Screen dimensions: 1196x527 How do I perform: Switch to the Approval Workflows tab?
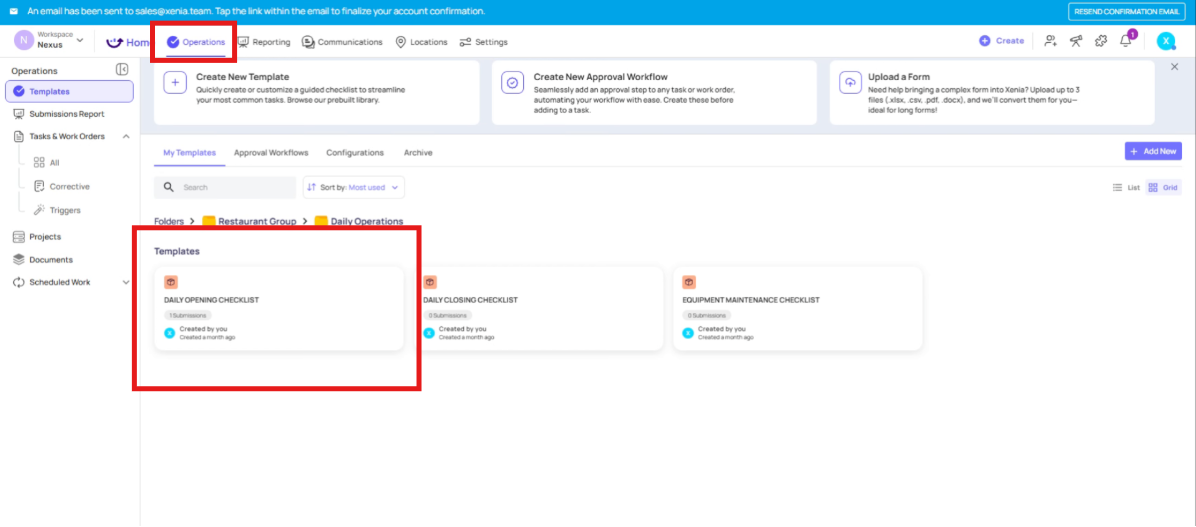(271, 153)
